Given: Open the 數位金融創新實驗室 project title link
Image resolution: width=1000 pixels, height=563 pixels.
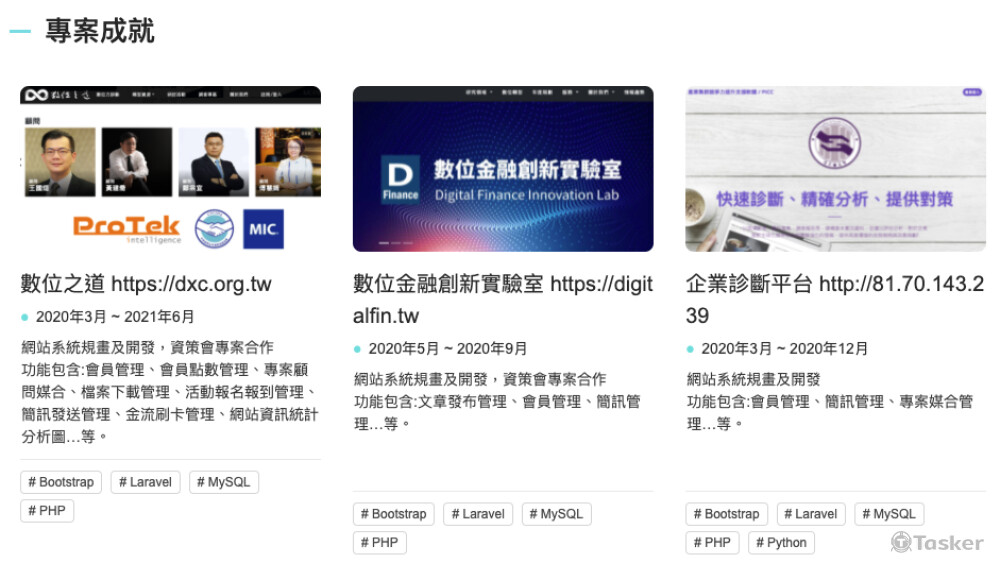Looking at the screenshot, I should 502,299.
